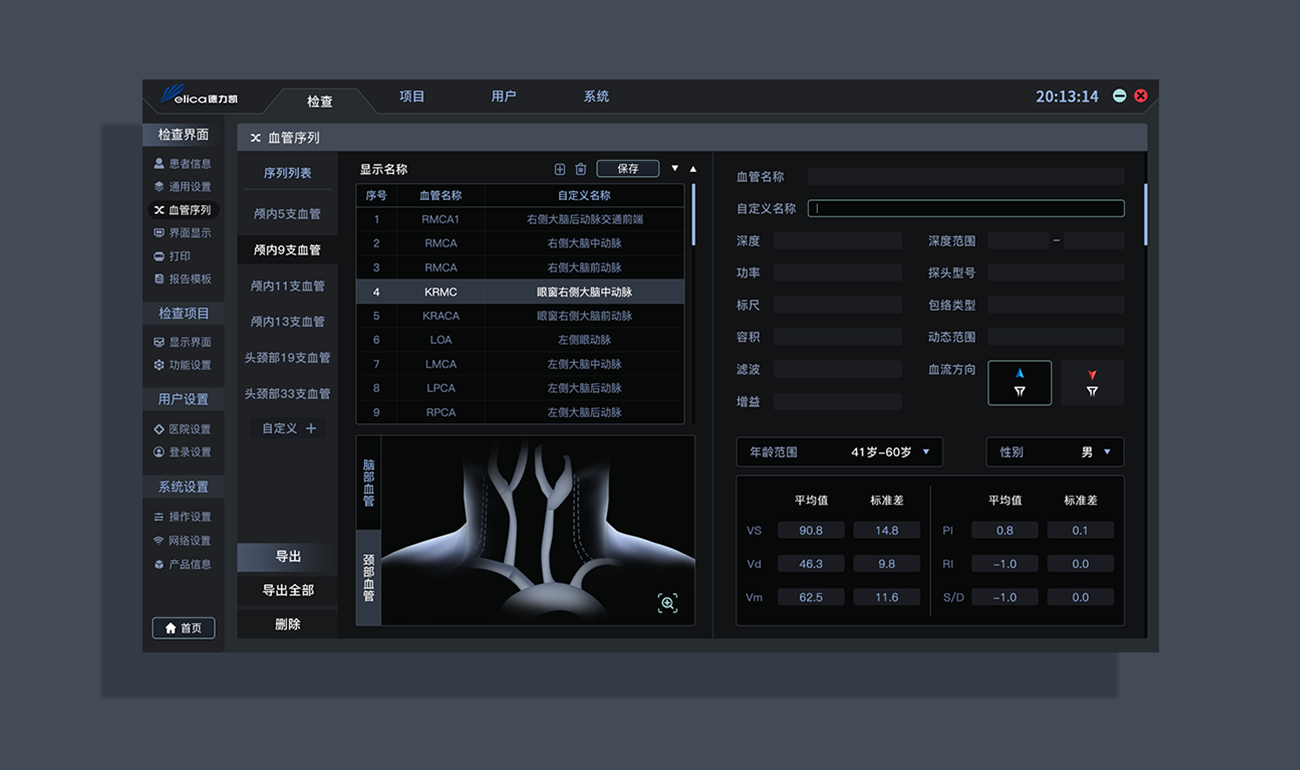This screenshot has width=1300, height=770.
Task: Click the 保存 save button
Action: (x=627, y=169)
